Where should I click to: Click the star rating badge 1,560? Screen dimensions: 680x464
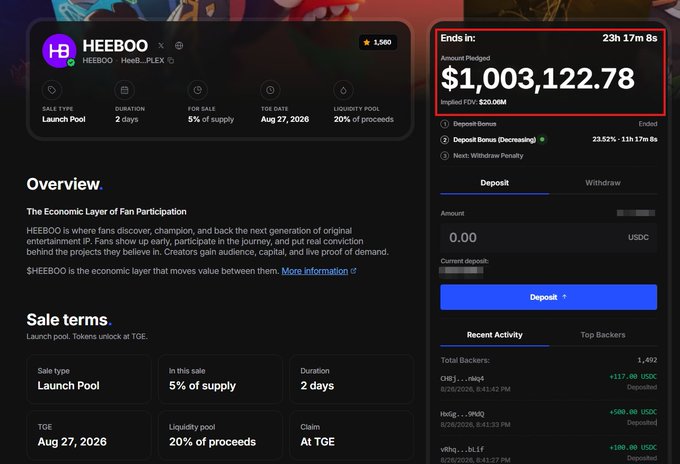tap(378, 42)
